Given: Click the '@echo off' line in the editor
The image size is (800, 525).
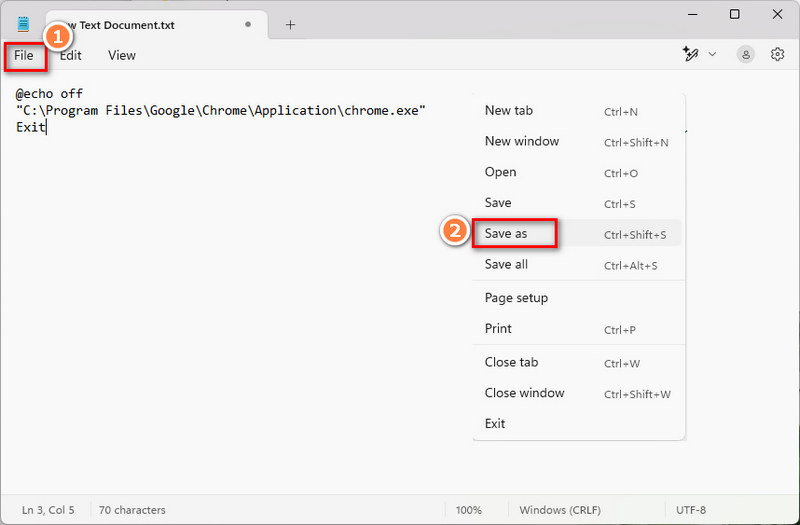Looking at the screenshot, I should tap(49, 94).
